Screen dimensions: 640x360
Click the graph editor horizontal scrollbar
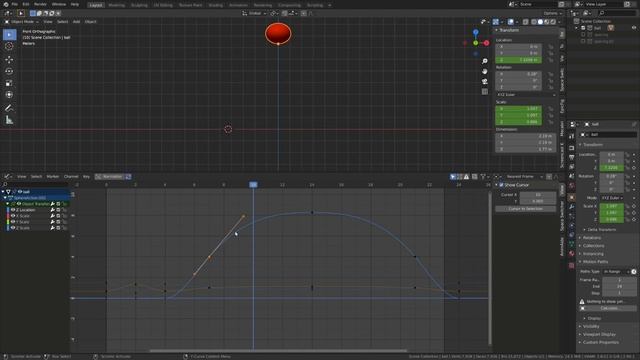278,350
